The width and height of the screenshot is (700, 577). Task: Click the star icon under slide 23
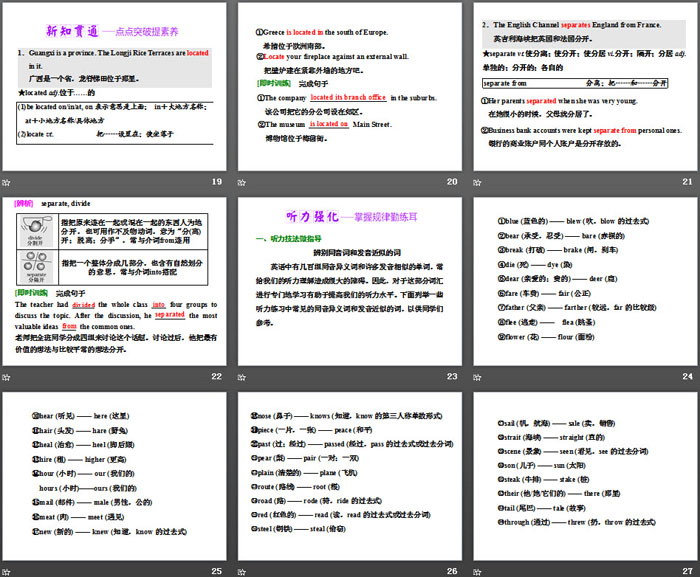pos(242,377)
